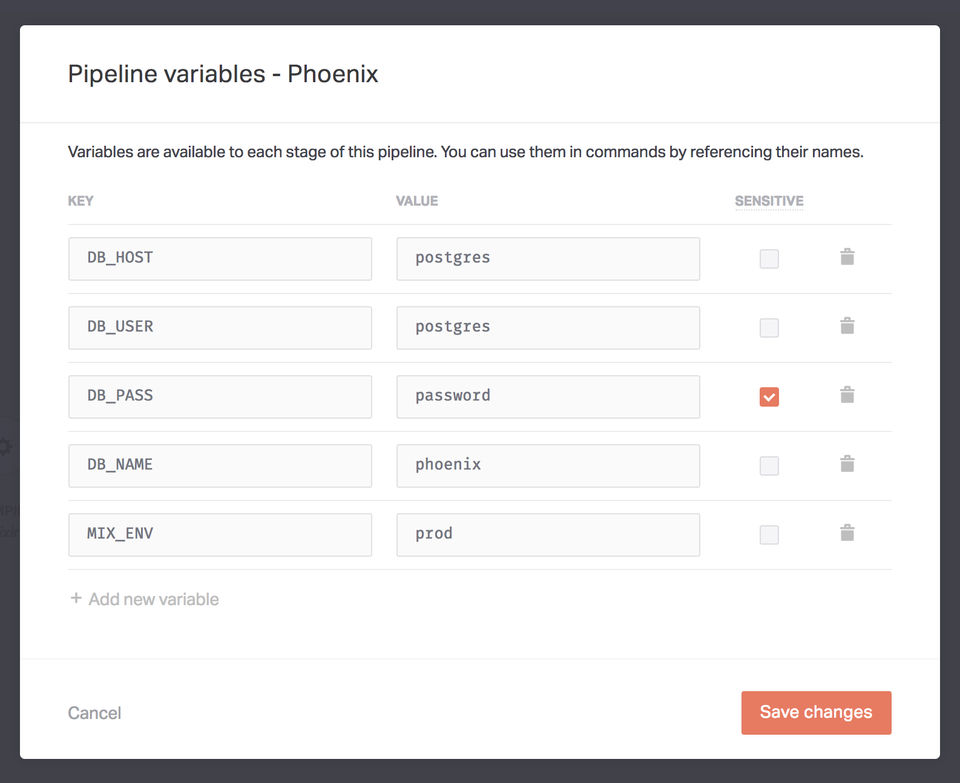Click the Add new variable link

(153, 599)
